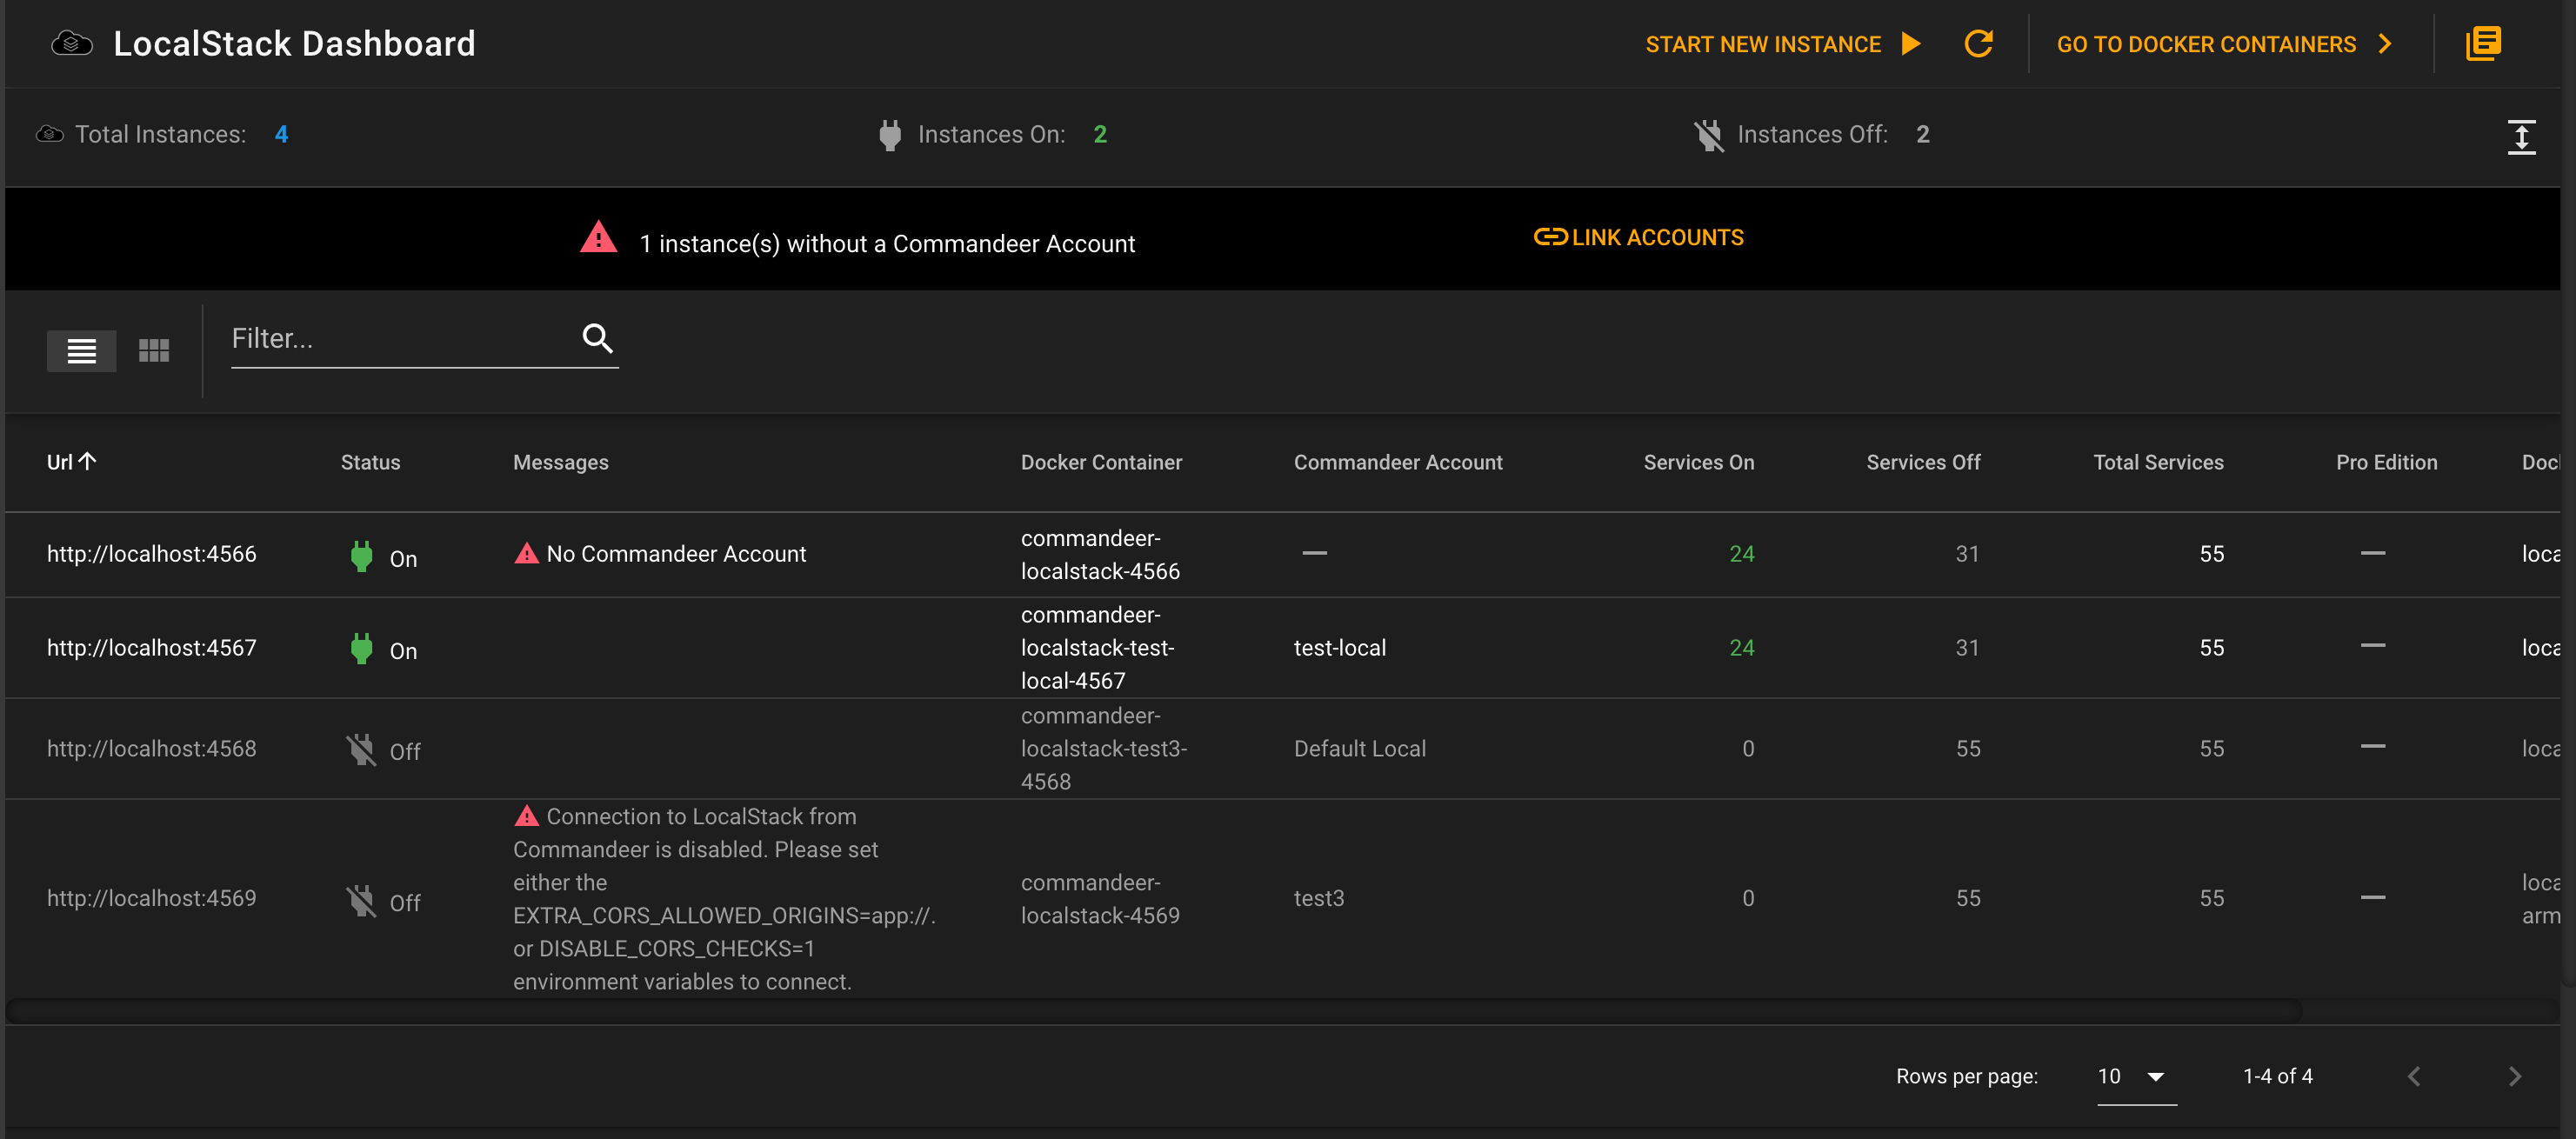Click play arrow icon beside START NEW INSTANCE
Screen dimensions: 2576x1139
(x=1911, y=44)
